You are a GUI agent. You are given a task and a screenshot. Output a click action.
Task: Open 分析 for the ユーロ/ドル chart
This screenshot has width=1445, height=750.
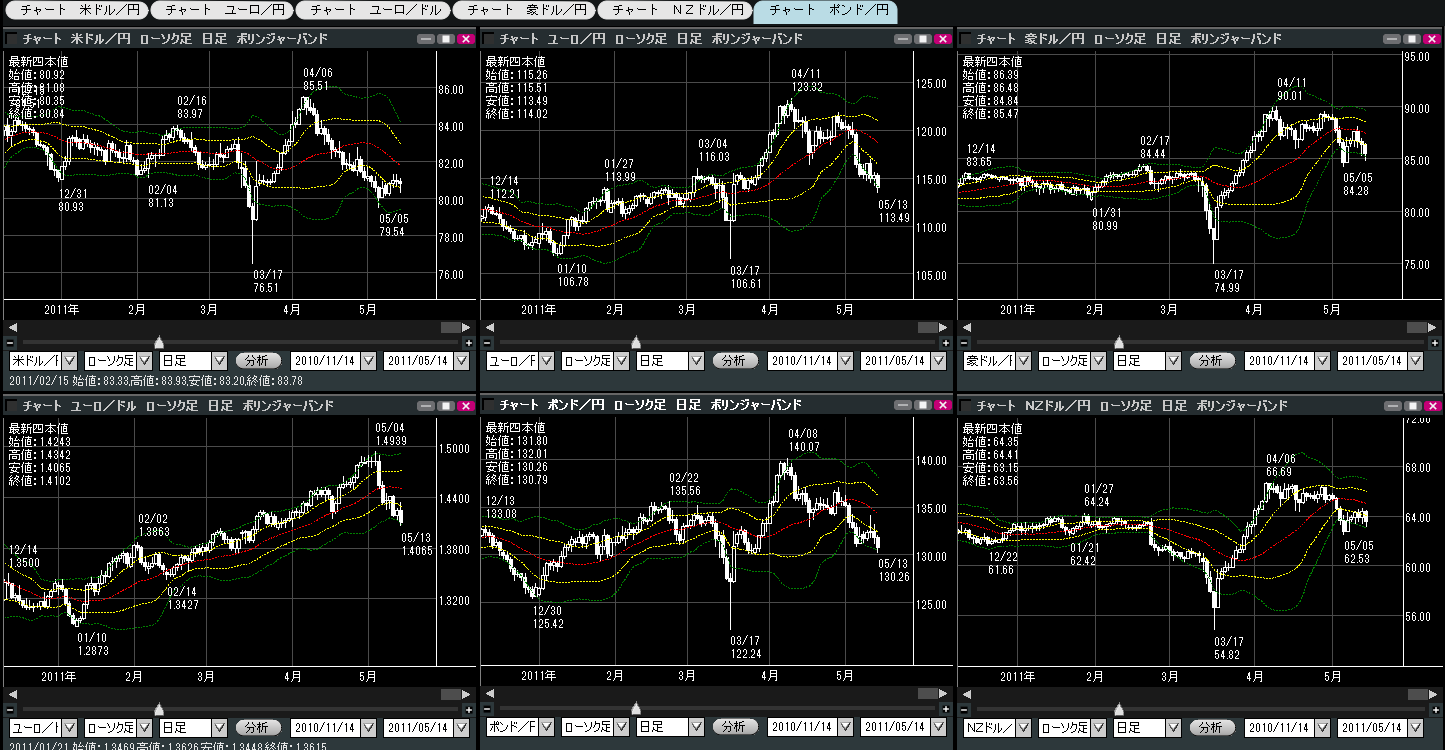click(257, 728)
